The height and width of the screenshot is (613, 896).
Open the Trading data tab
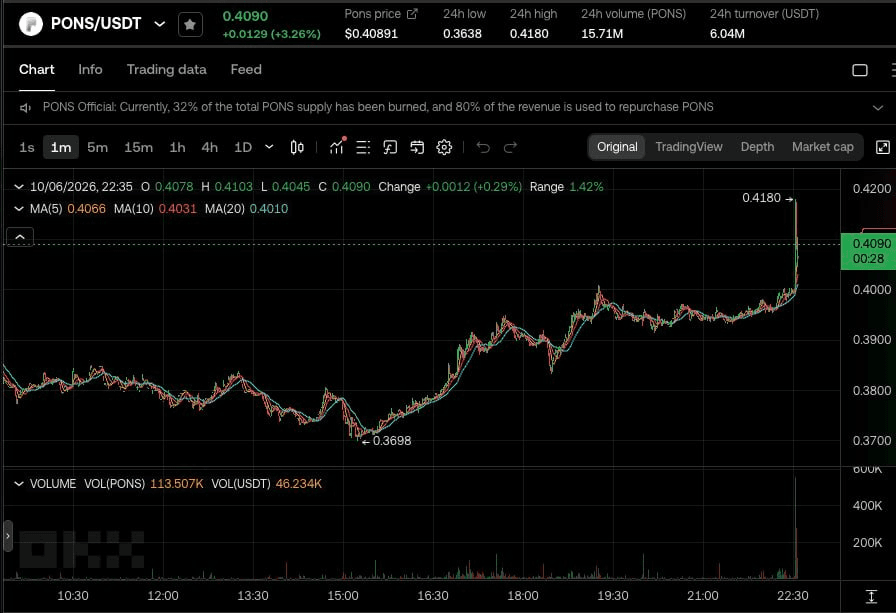pyautogui.click(x=166, y=70)
